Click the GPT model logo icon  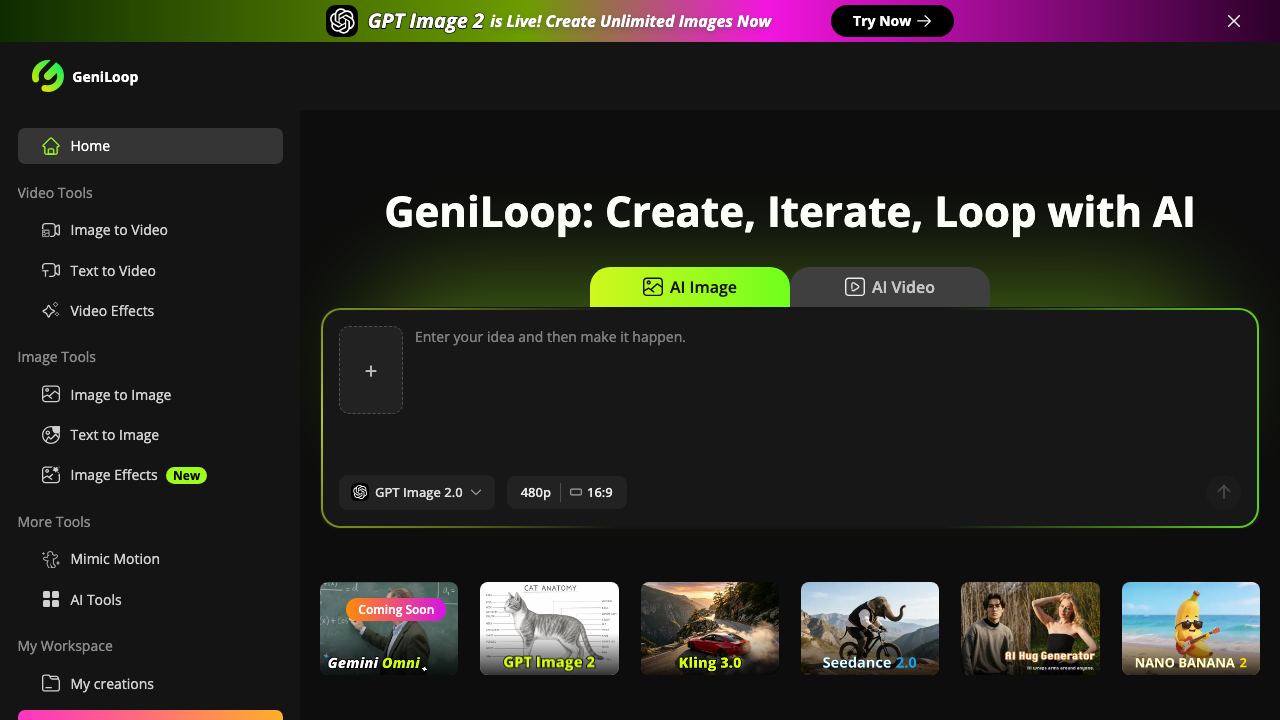[x=360, y=492]
